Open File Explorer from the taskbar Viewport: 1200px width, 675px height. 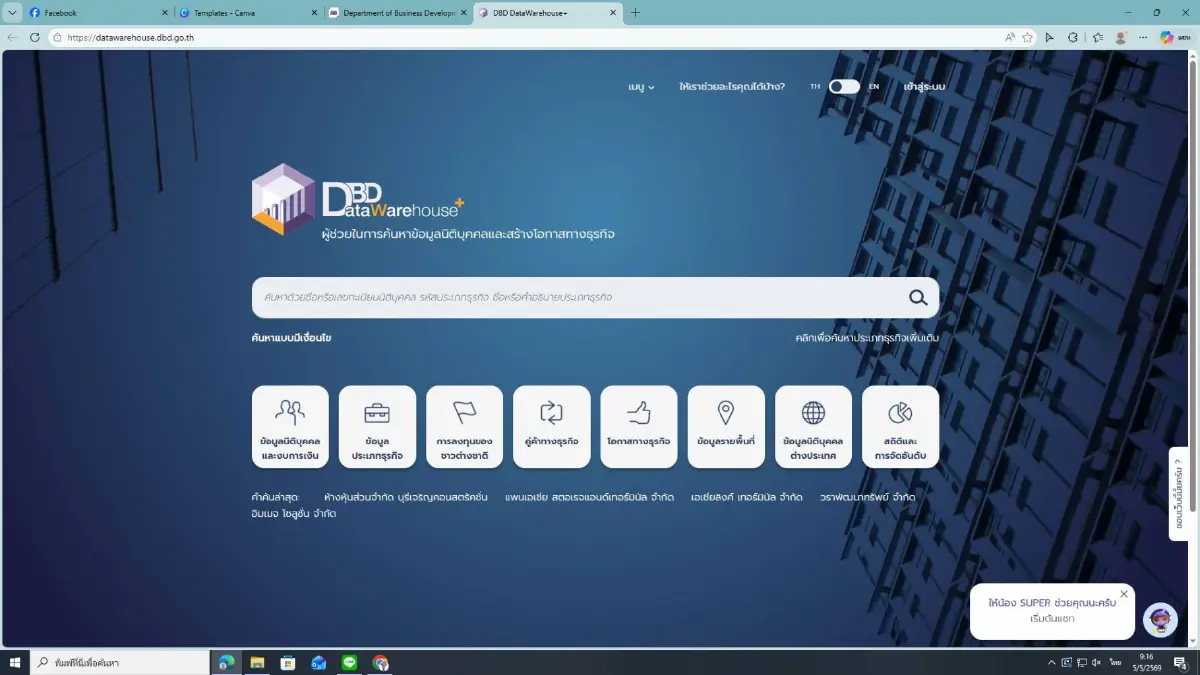tap(257, 662)
